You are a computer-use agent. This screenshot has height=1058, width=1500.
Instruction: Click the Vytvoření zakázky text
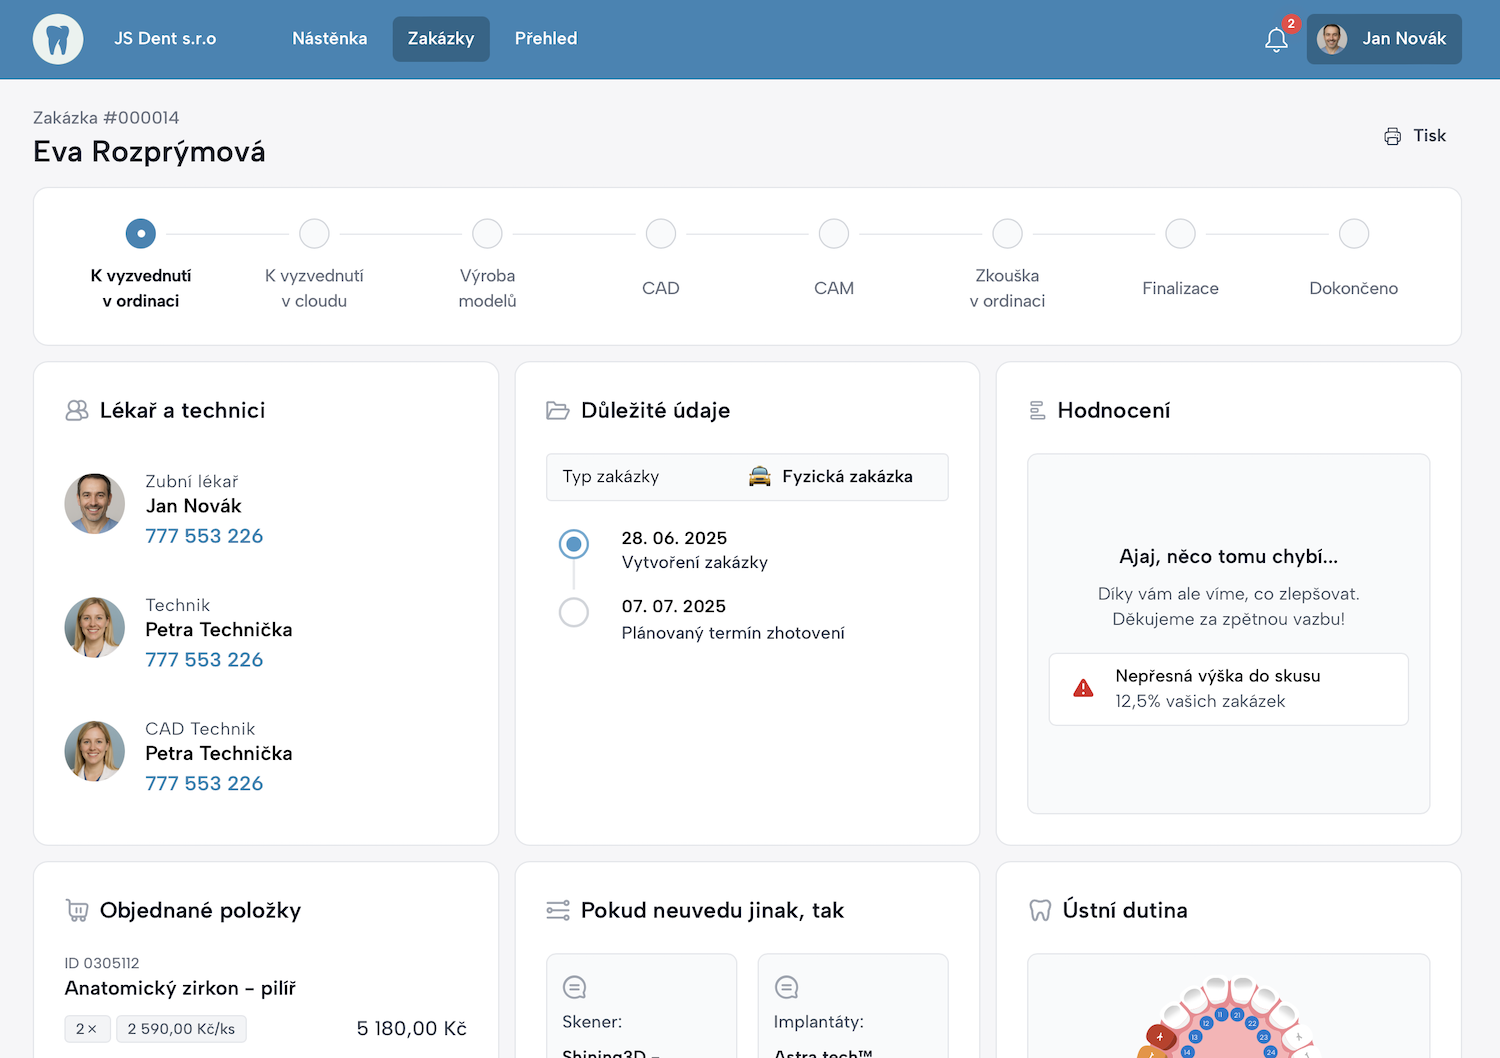[695, 562]
